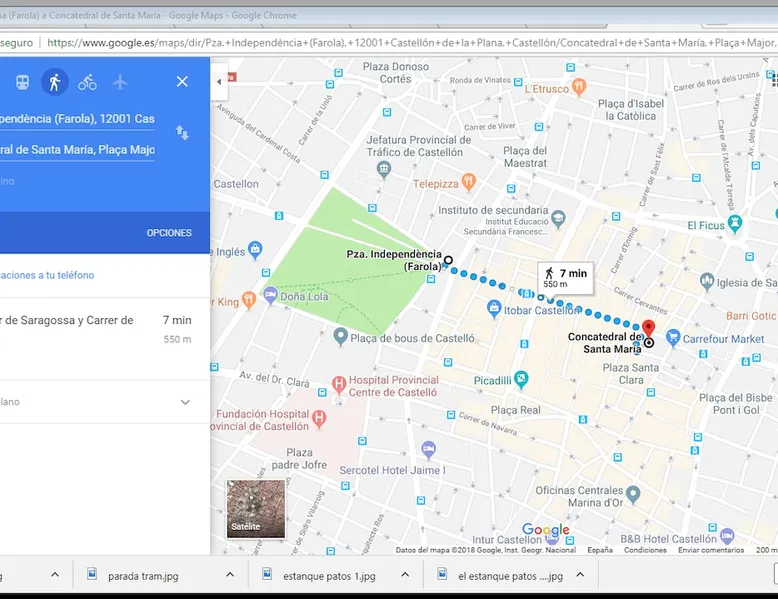Open the Doña Lola hotel marker
The width and height of the screenshot is (778, 599).
[270, 295]
